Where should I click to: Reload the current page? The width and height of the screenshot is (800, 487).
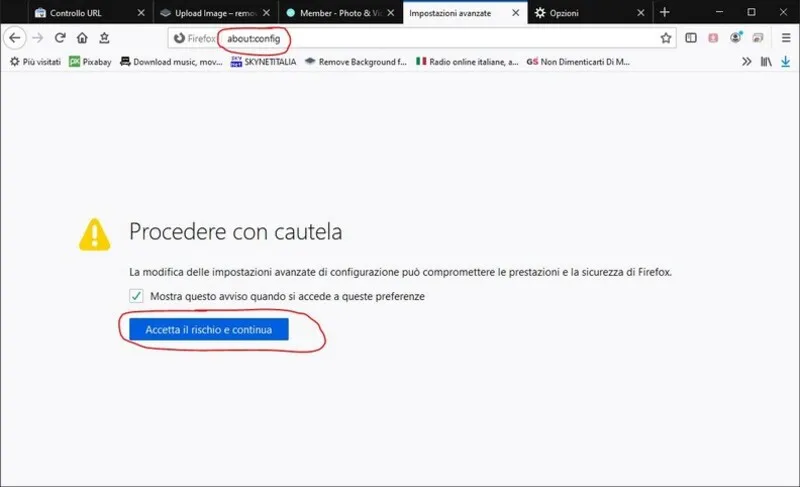(60, 38)
